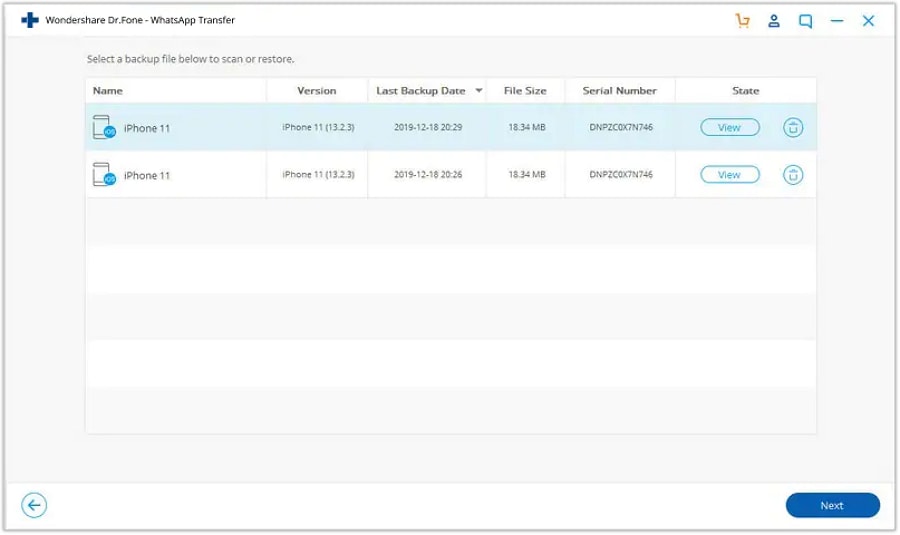The image size is (900, 535).
Task: Sort by the Version column header
Action: click(317, 91)
